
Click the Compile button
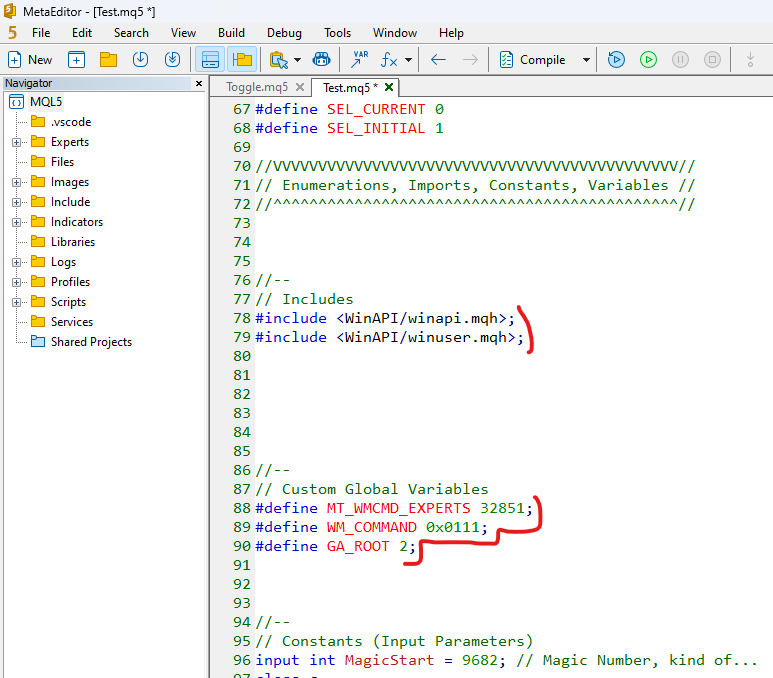pos(532,60)
